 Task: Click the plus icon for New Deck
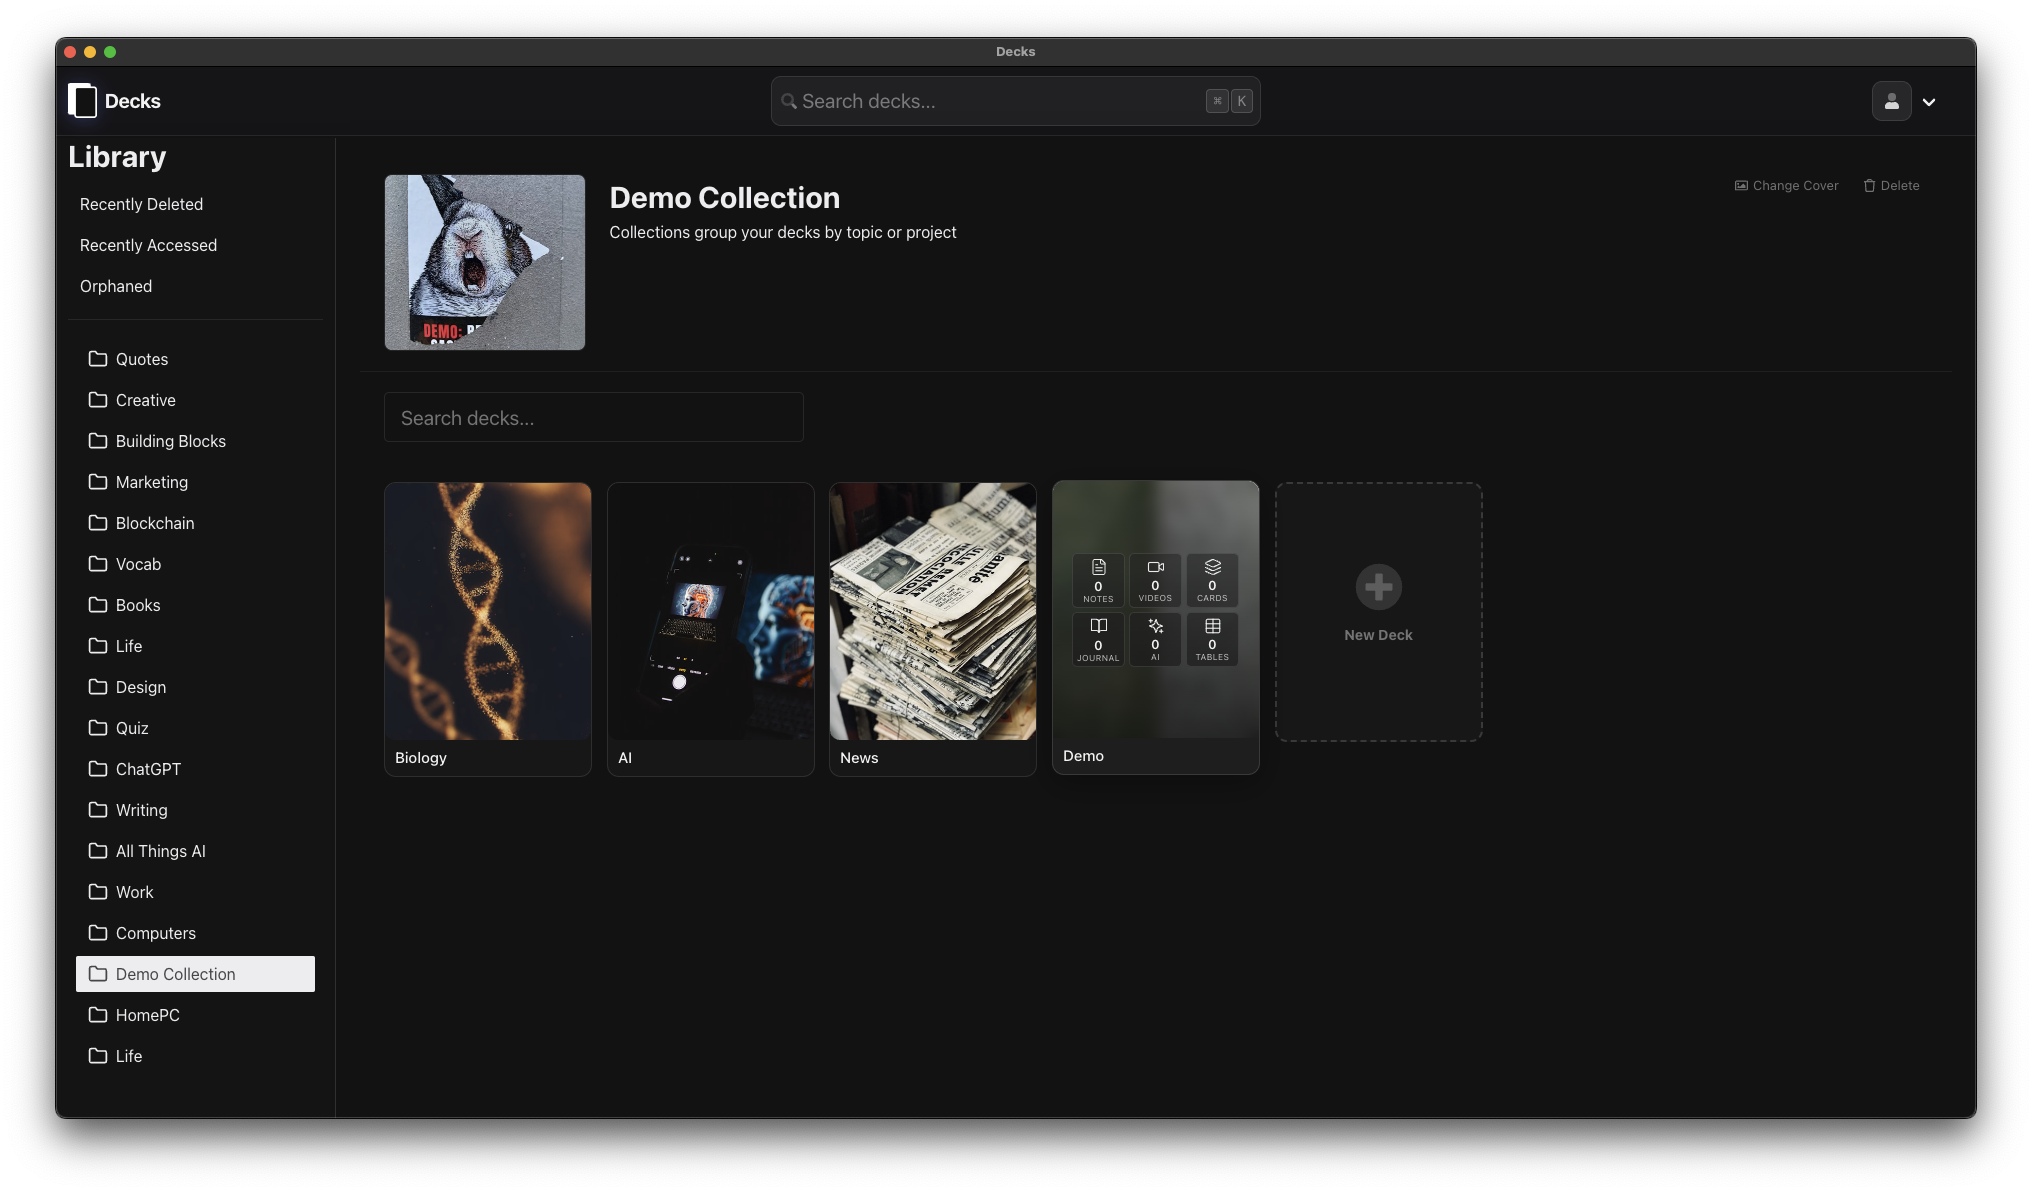tap(1378, 587)
